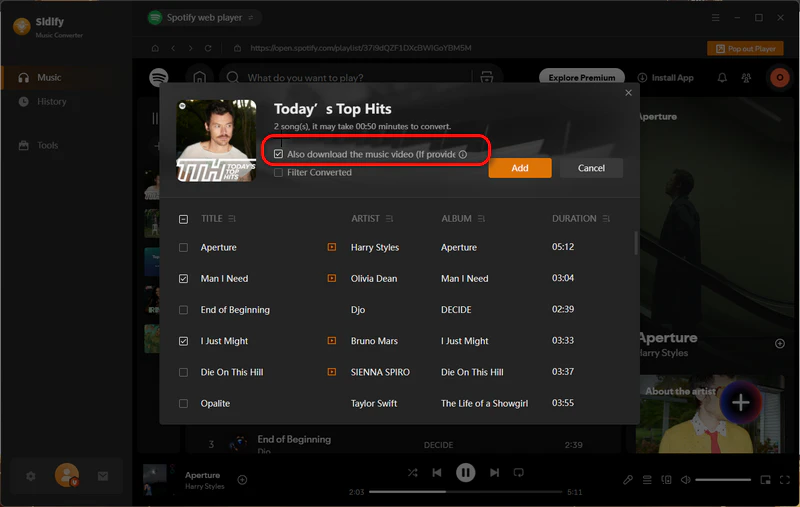Open the mail feedback icon
The image size is (800, 507).
click(103, 476)
